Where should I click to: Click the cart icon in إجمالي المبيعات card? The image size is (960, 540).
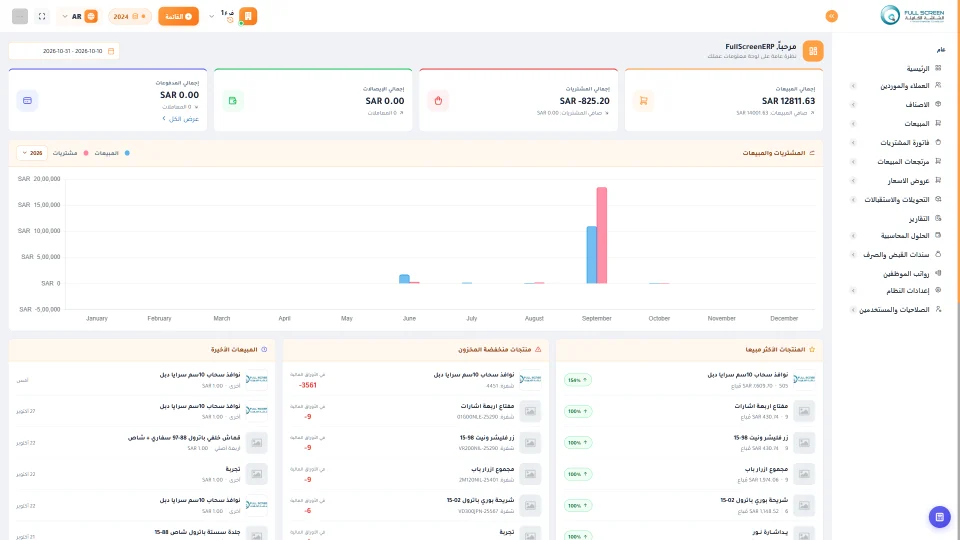(x=643, y=100)
